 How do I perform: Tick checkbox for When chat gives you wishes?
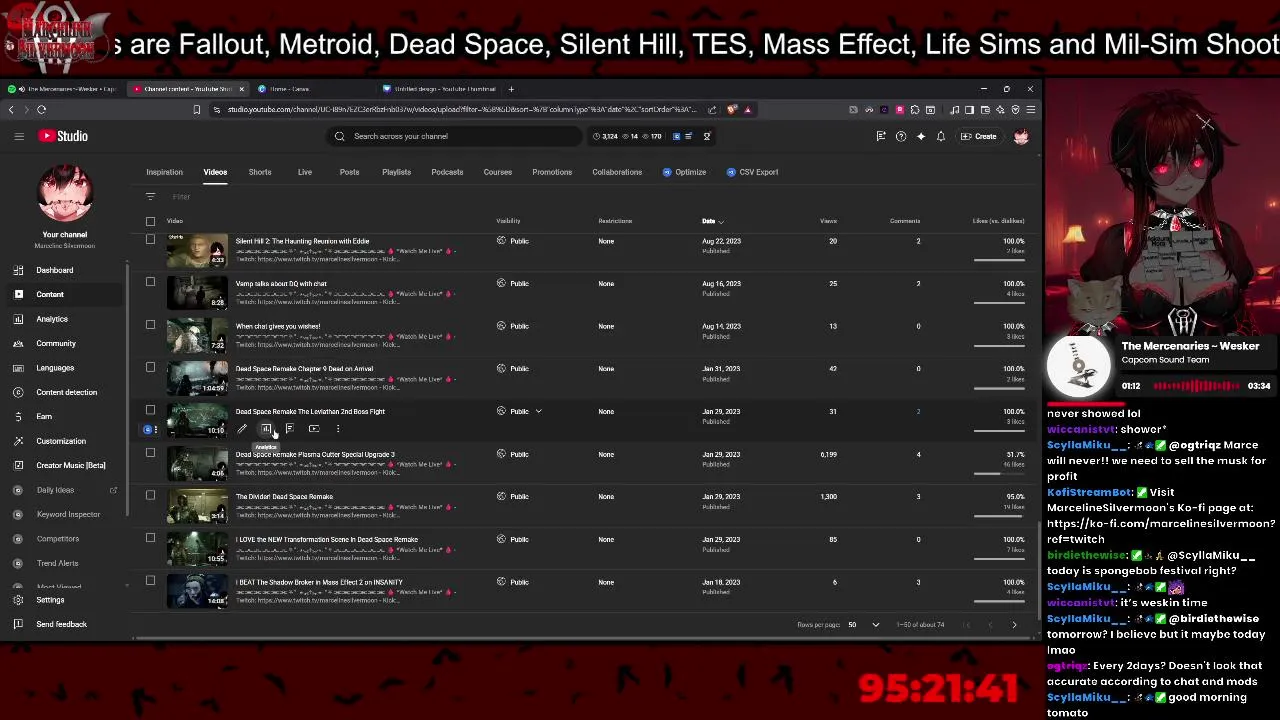(150, 324)
